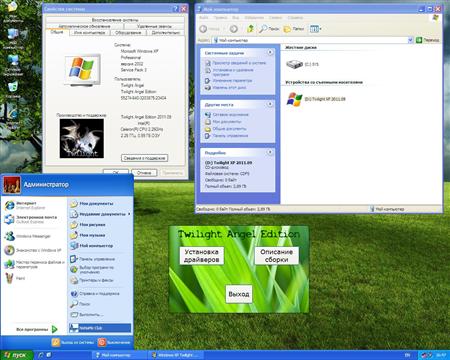
Task: Expand Все программы in Start menu
Action: 36,329
